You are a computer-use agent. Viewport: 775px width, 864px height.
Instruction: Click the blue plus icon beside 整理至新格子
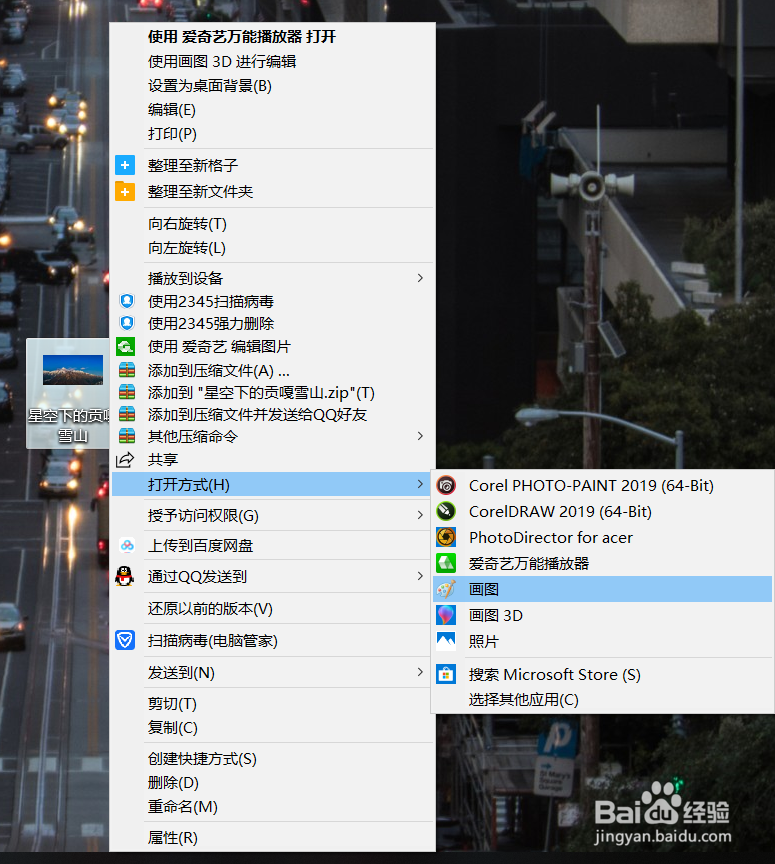click(x=125, y=165)
